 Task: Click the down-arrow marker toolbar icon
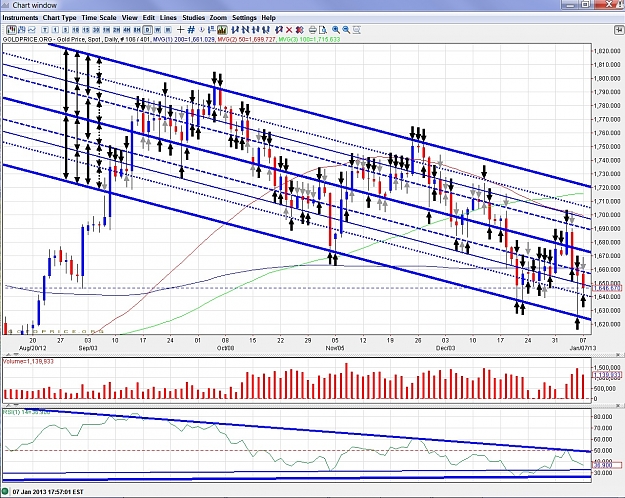coord(202,30)
